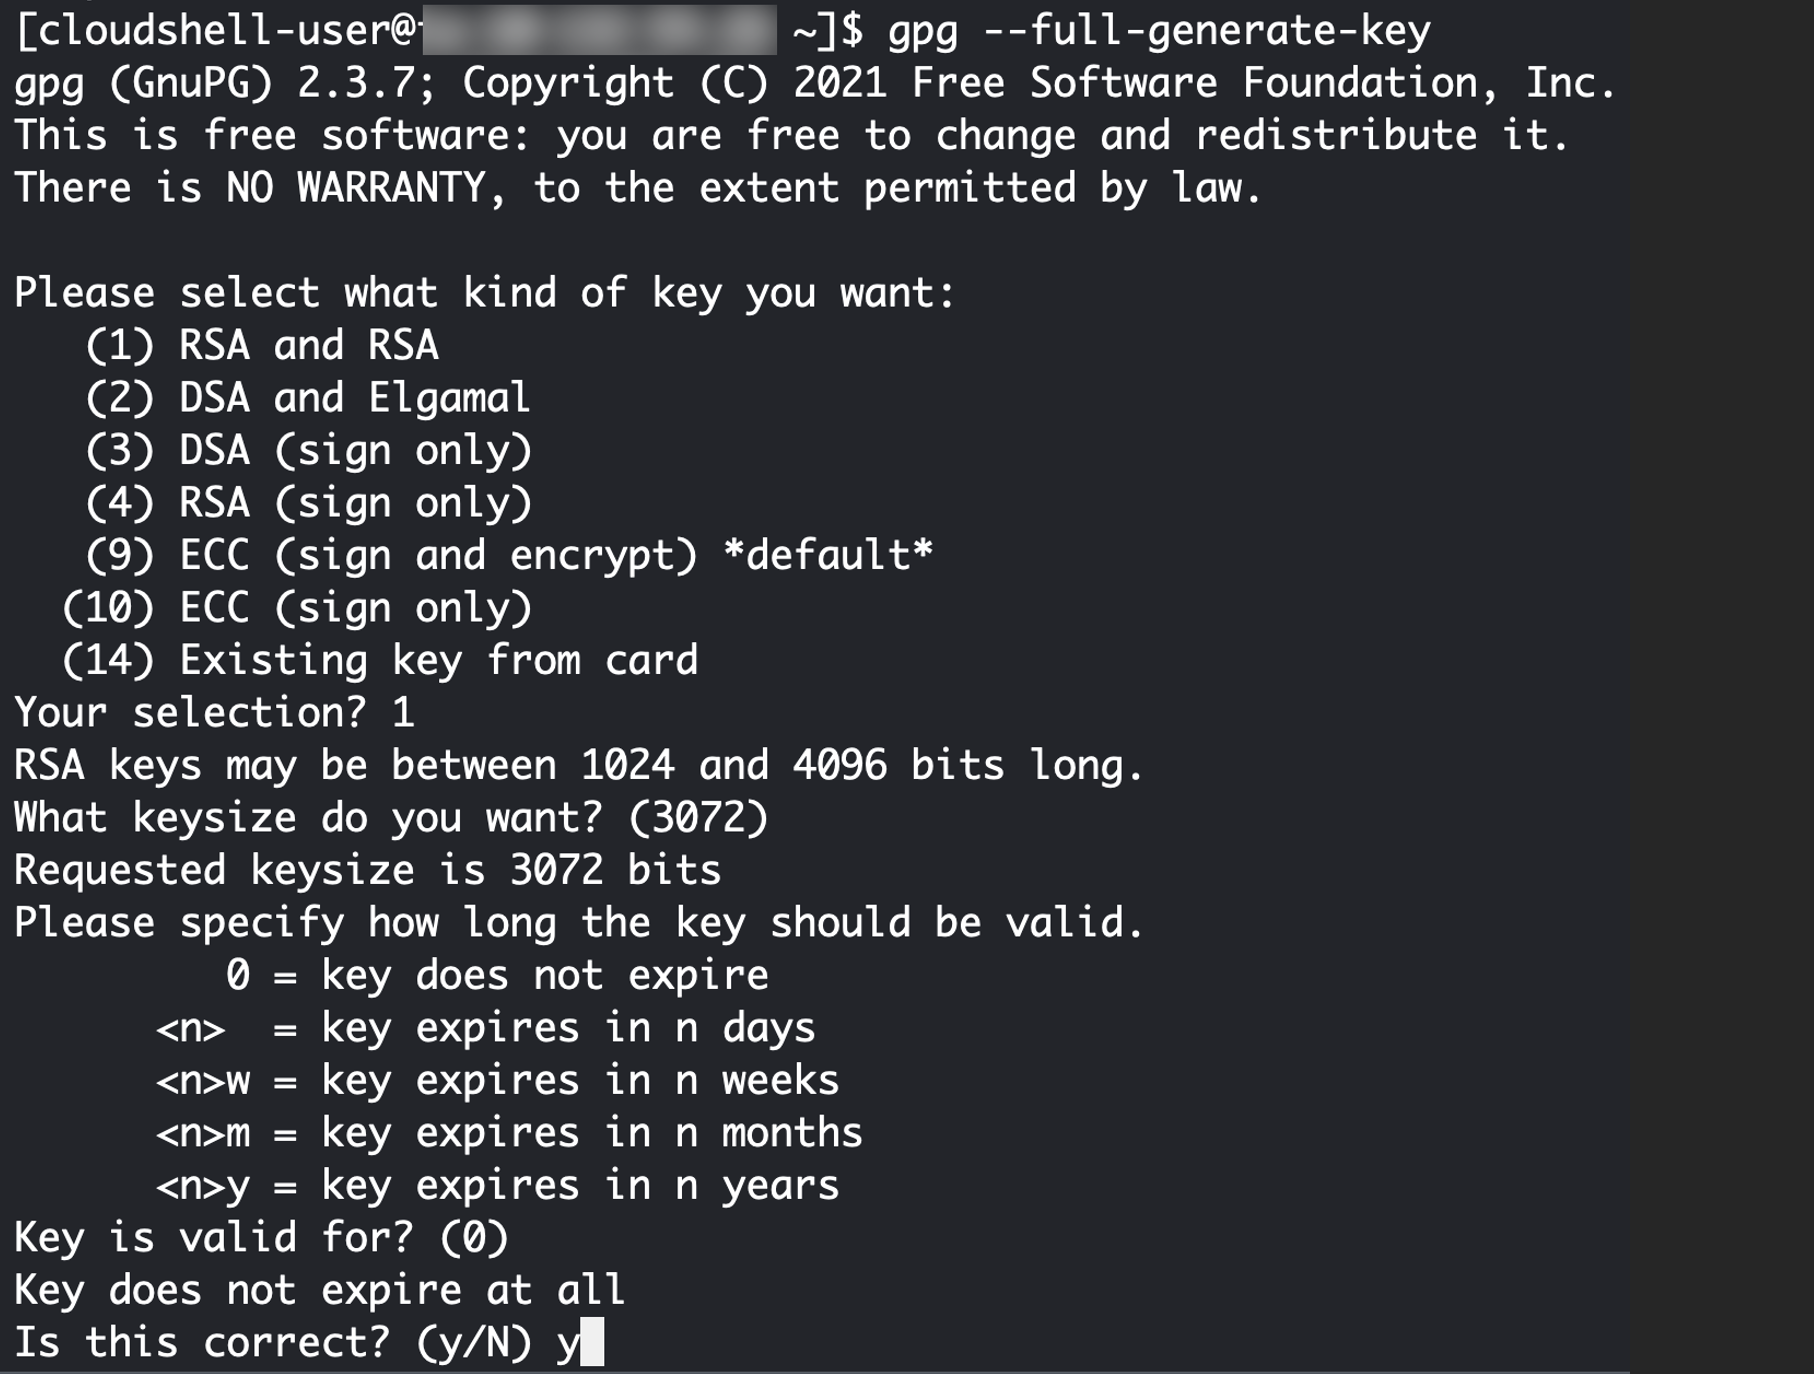Click the gpg --full-generate-key command text

point(1159,31)
